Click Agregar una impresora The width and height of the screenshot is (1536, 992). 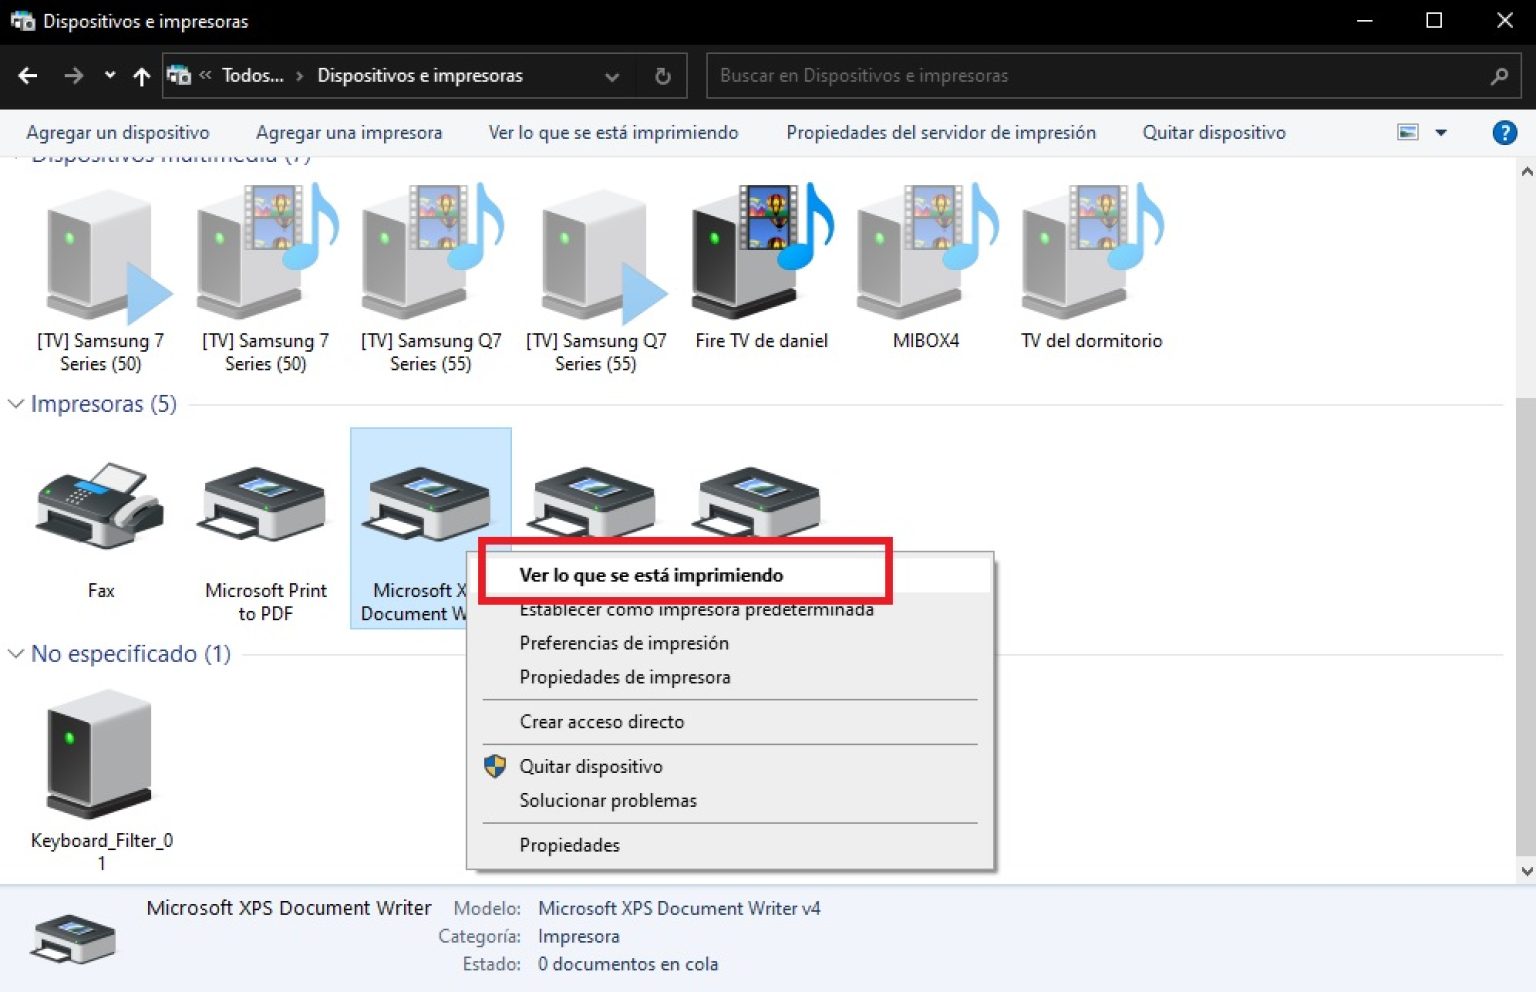349,132
